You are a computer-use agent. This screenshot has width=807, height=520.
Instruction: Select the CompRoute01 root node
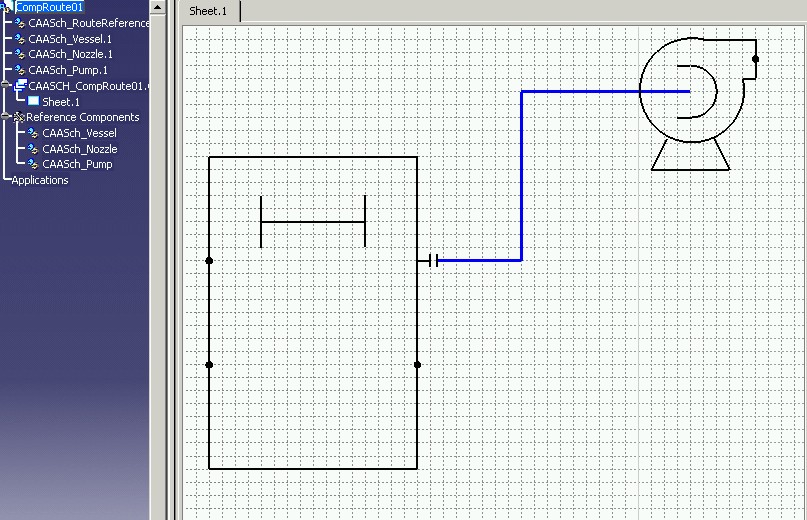click(x=49, y=7)
